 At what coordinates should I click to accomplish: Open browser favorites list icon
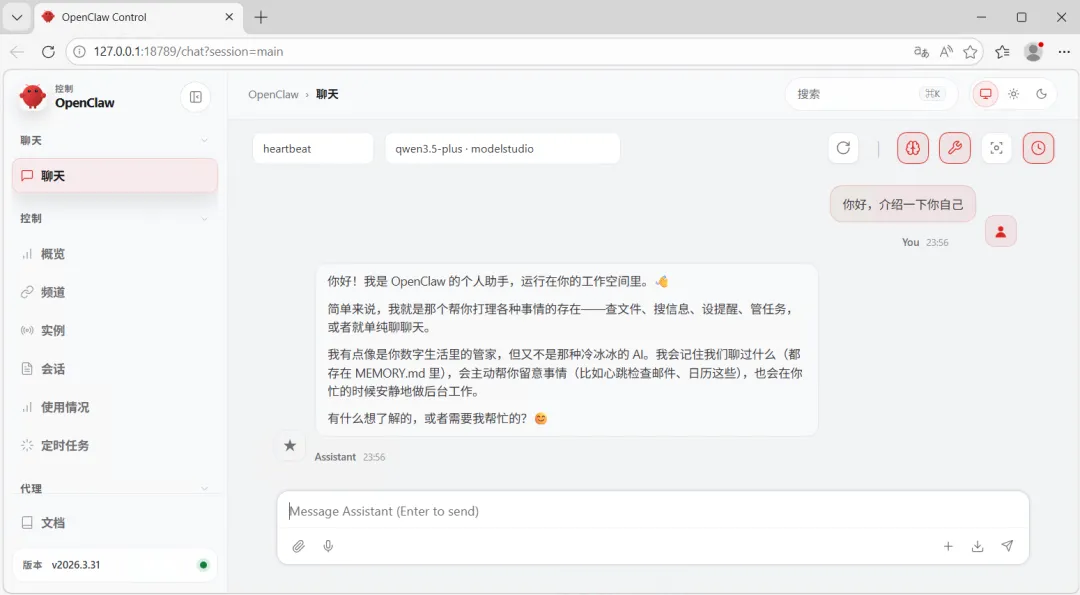click(x=1002, y=52)
